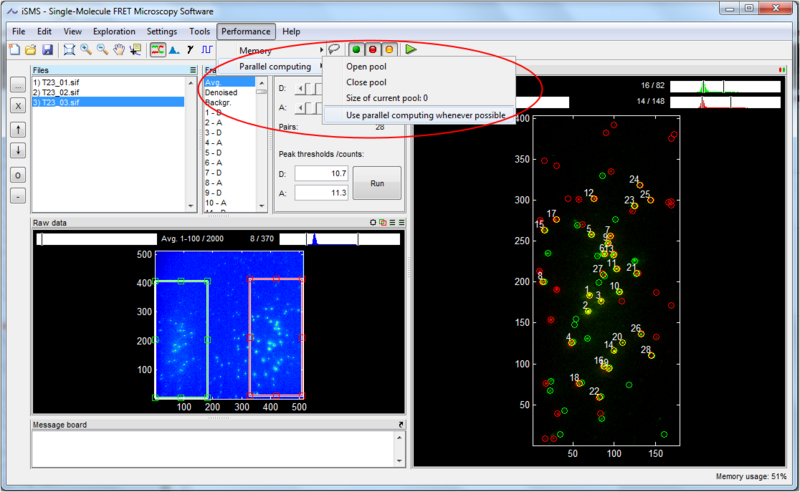Open the Files panel menu icon
Screen dimensions: 800x492
pyautogui.click(x=194, y=70)
